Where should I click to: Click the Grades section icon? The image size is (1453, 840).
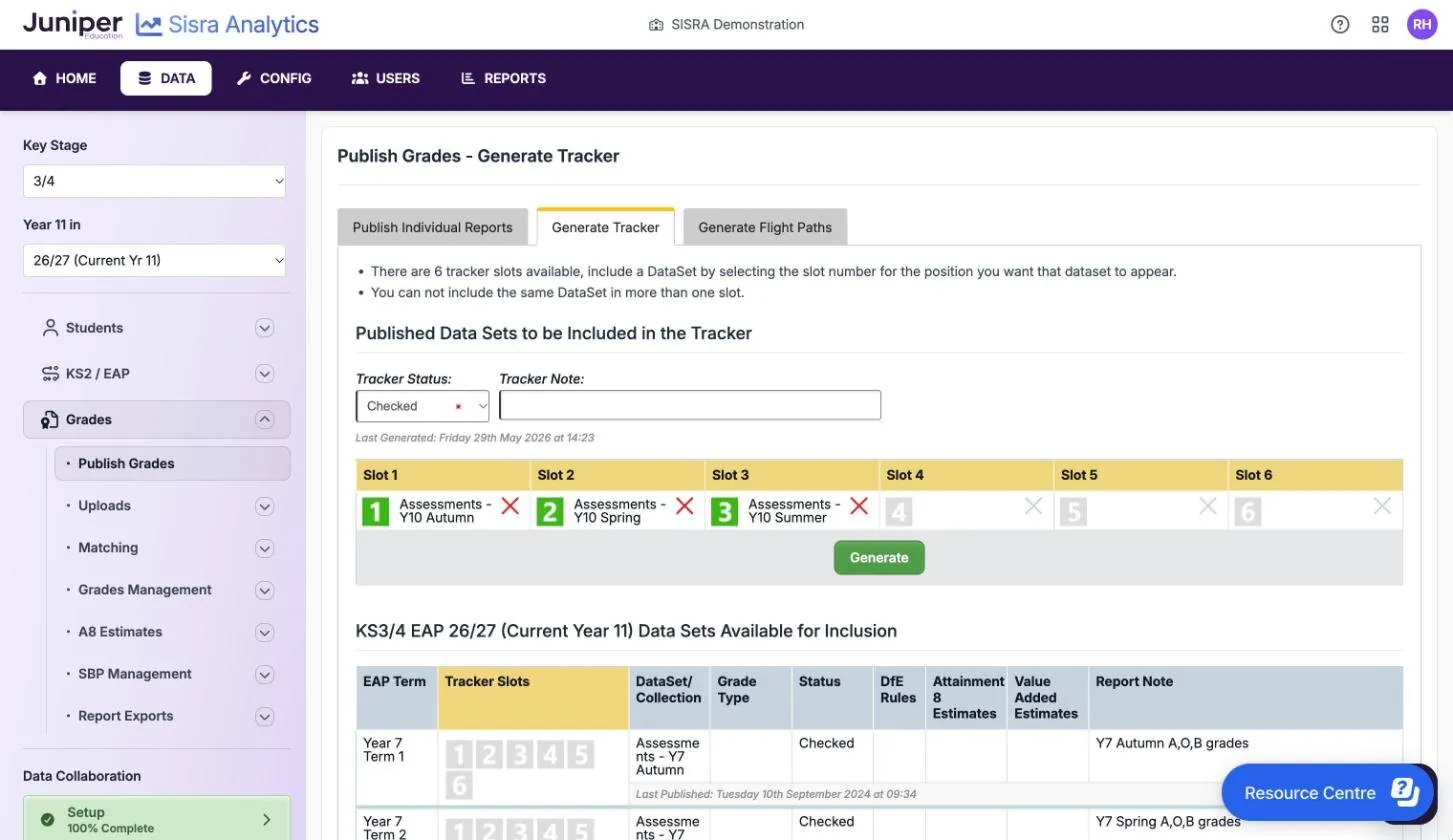coord(50,420)
